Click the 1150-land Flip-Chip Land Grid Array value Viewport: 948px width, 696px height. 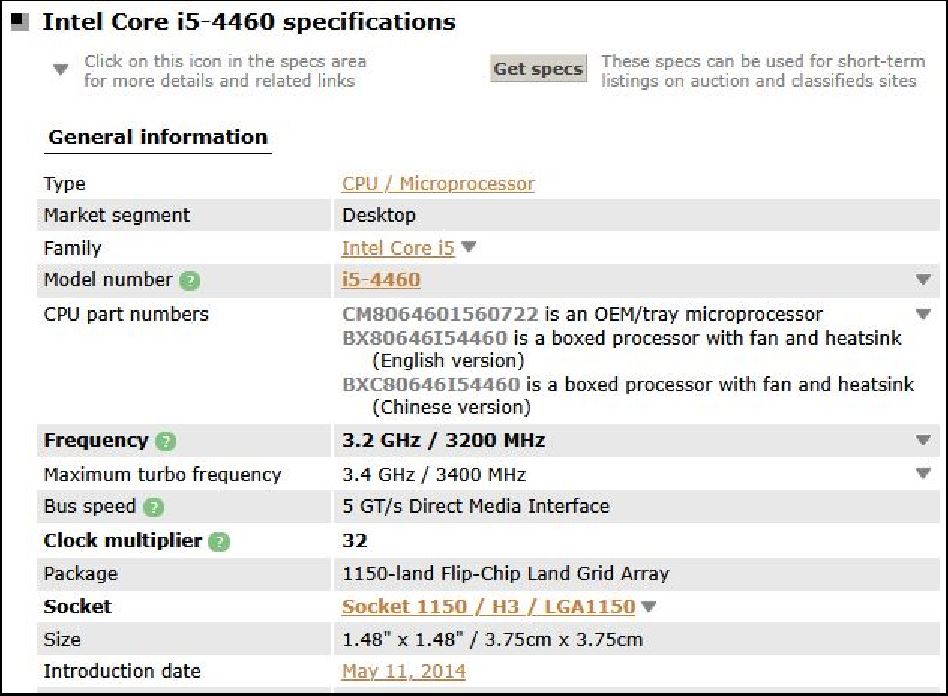pos(505,573)
